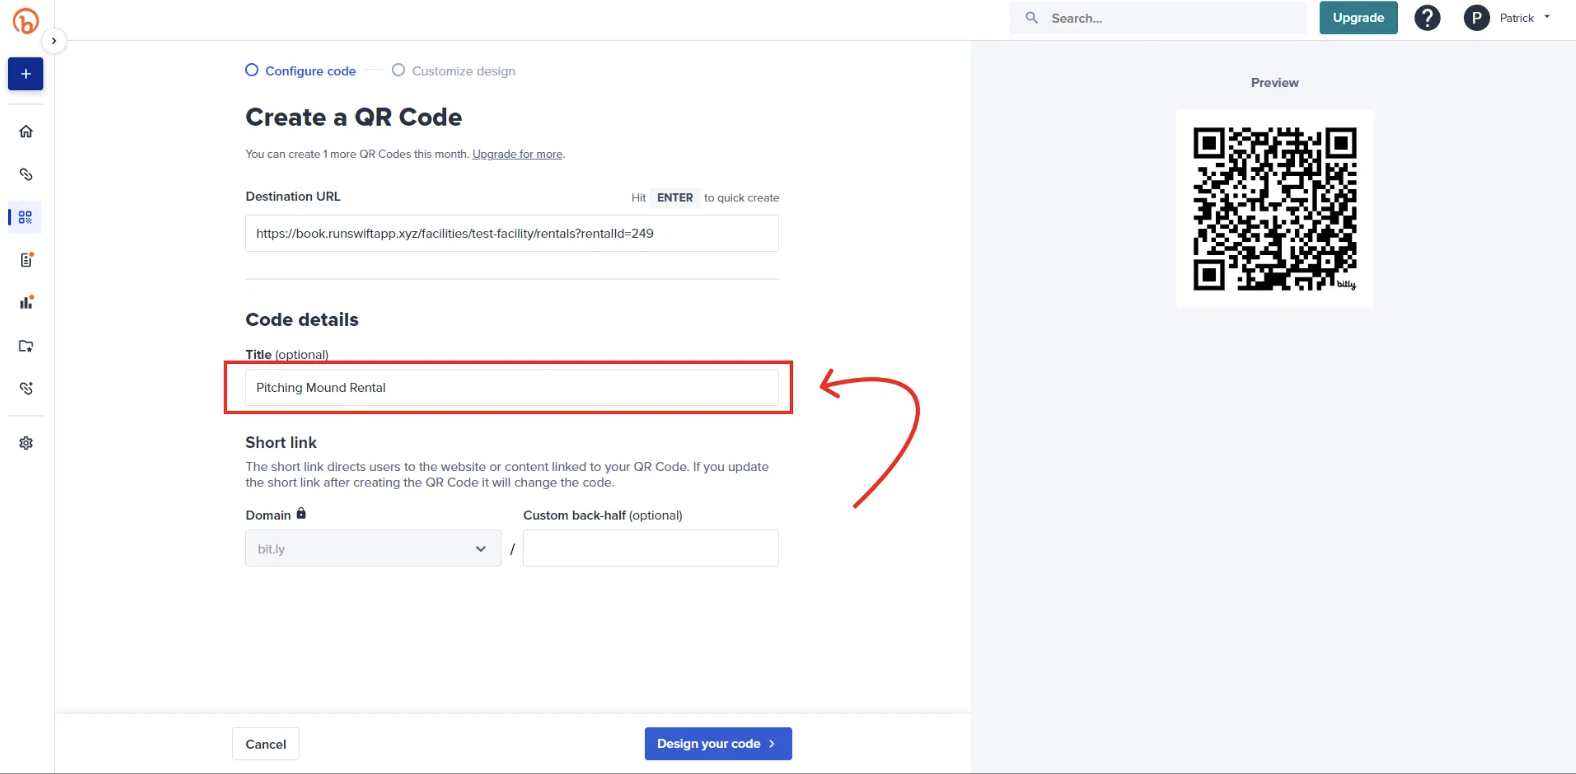Click the Design your code button
This screenshot has width=1576, height=774.
pos(718,744)
